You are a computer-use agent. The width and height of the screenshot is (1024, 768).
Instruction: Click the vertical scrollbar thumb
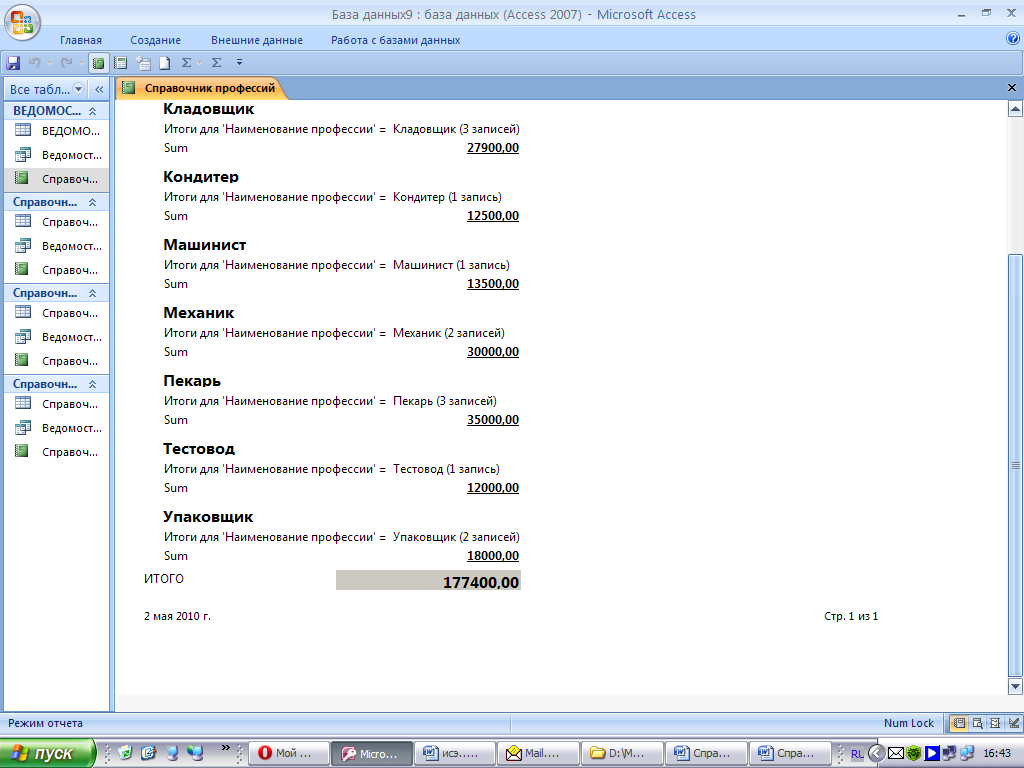click(x=1015, y=465)
